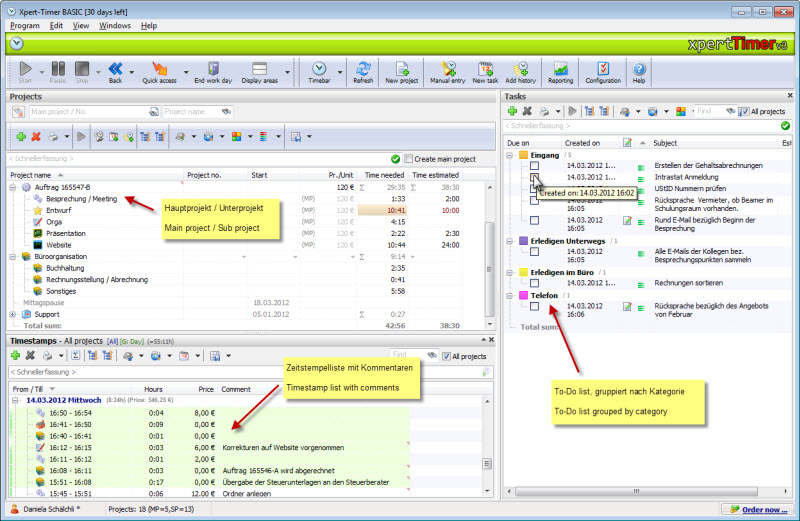Delete the timestamp with the X icon

coord(31,356)
